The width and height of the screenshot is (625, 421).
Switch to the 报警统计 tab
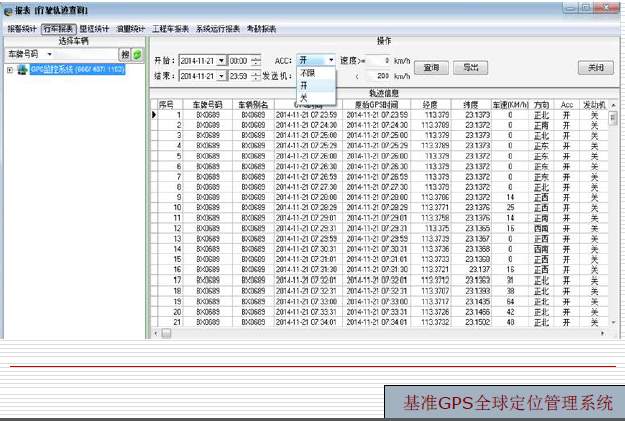[20, 29]
